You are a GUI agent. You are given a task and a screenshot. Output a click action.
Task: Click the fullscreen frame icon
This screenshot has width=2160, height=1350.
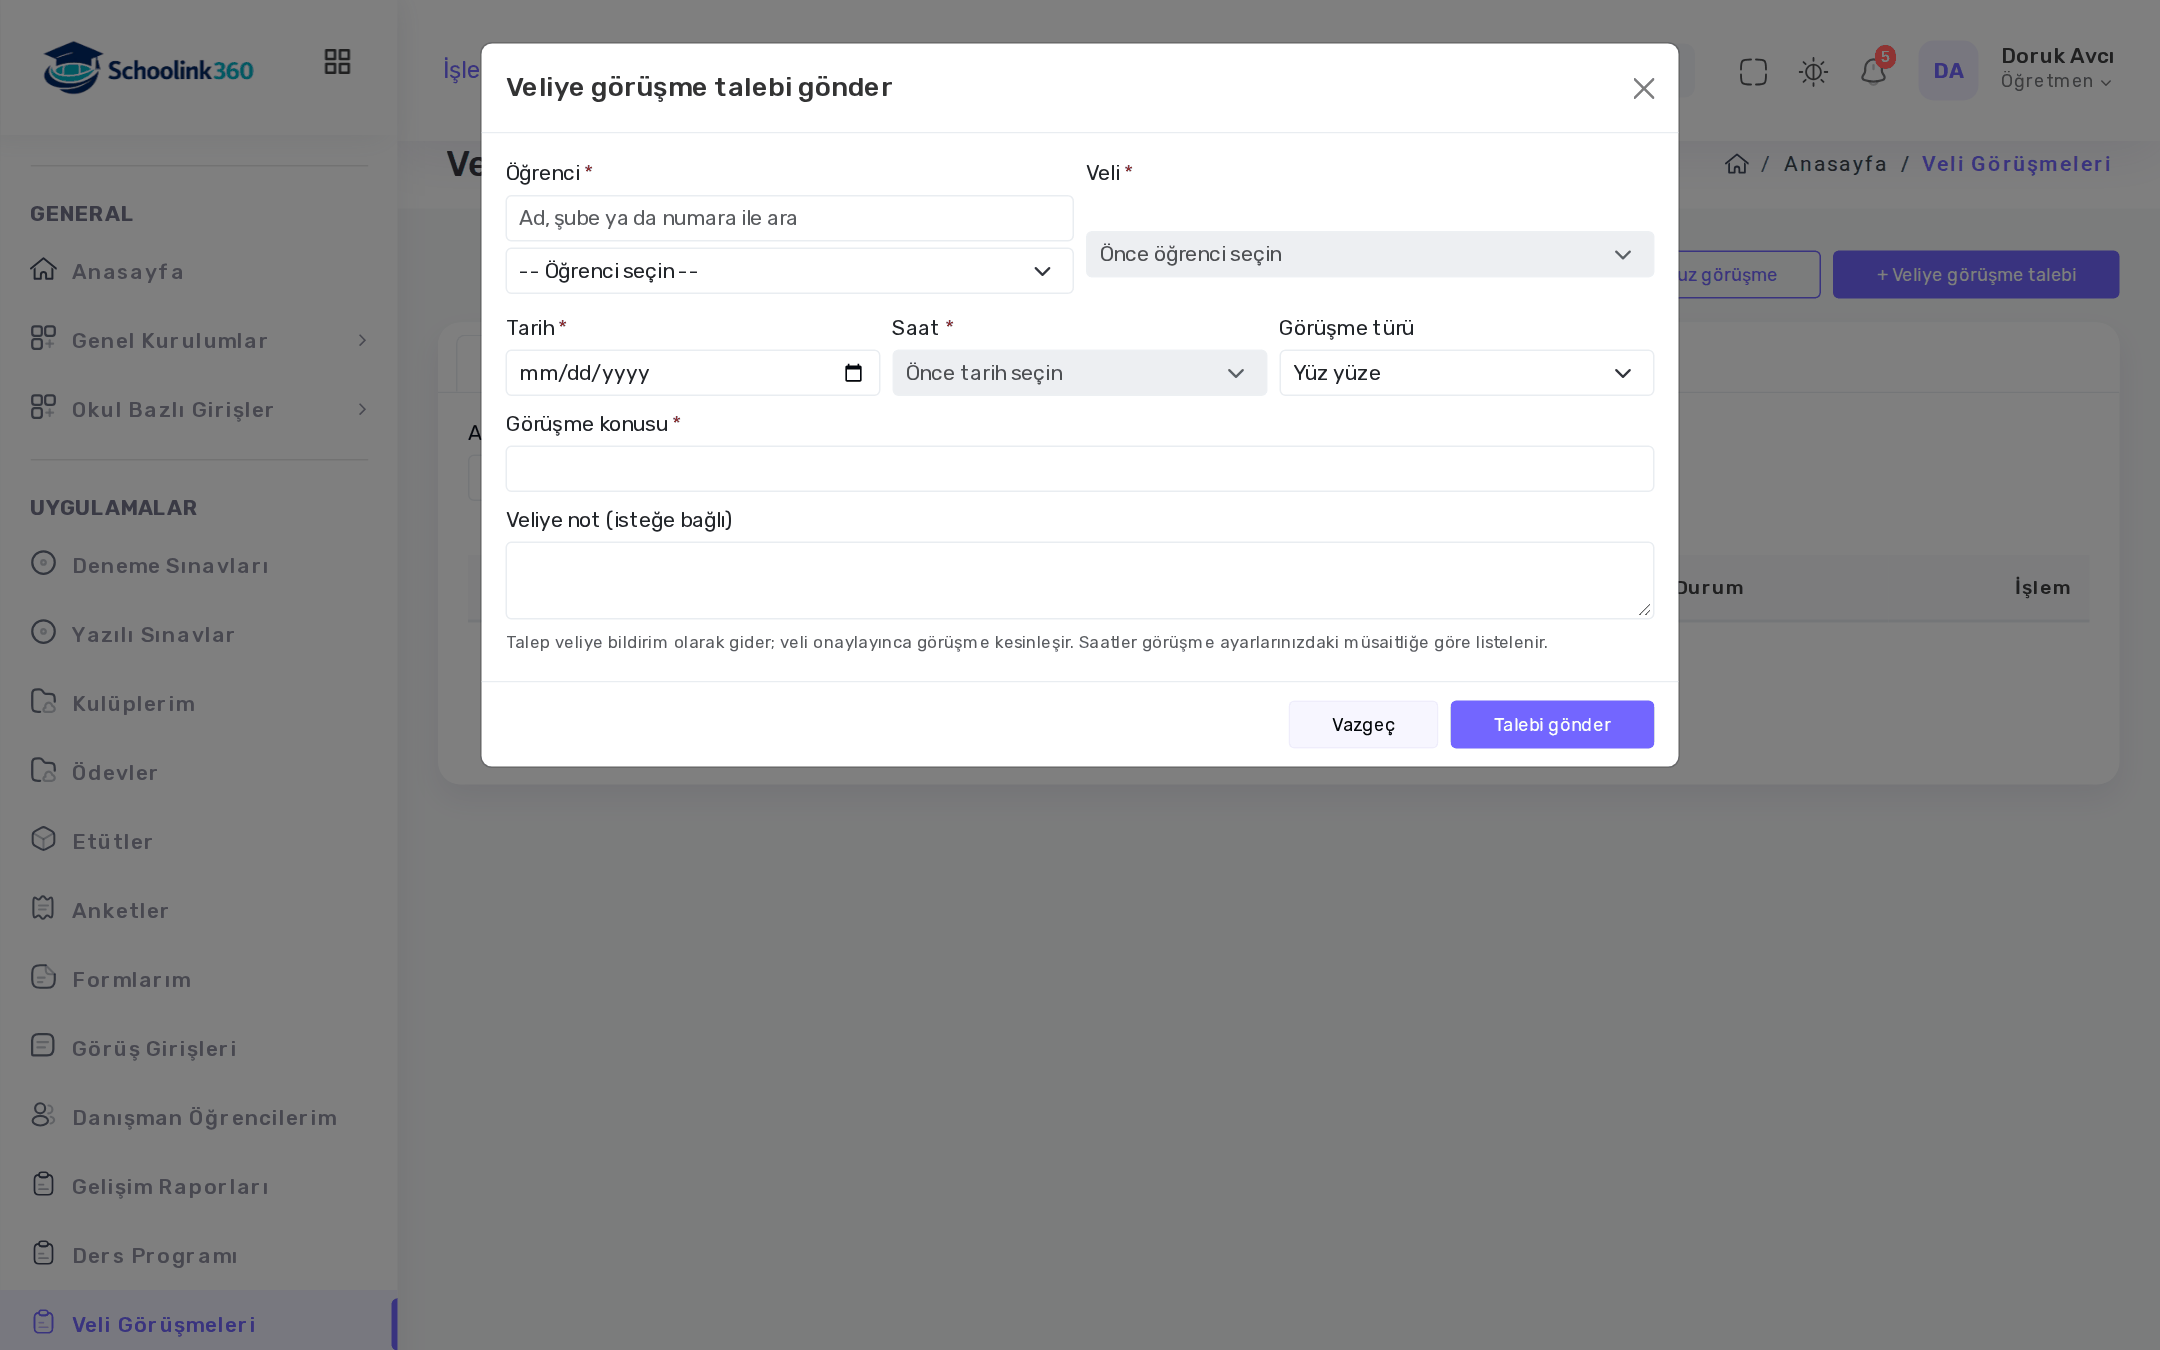[1753, 71]
